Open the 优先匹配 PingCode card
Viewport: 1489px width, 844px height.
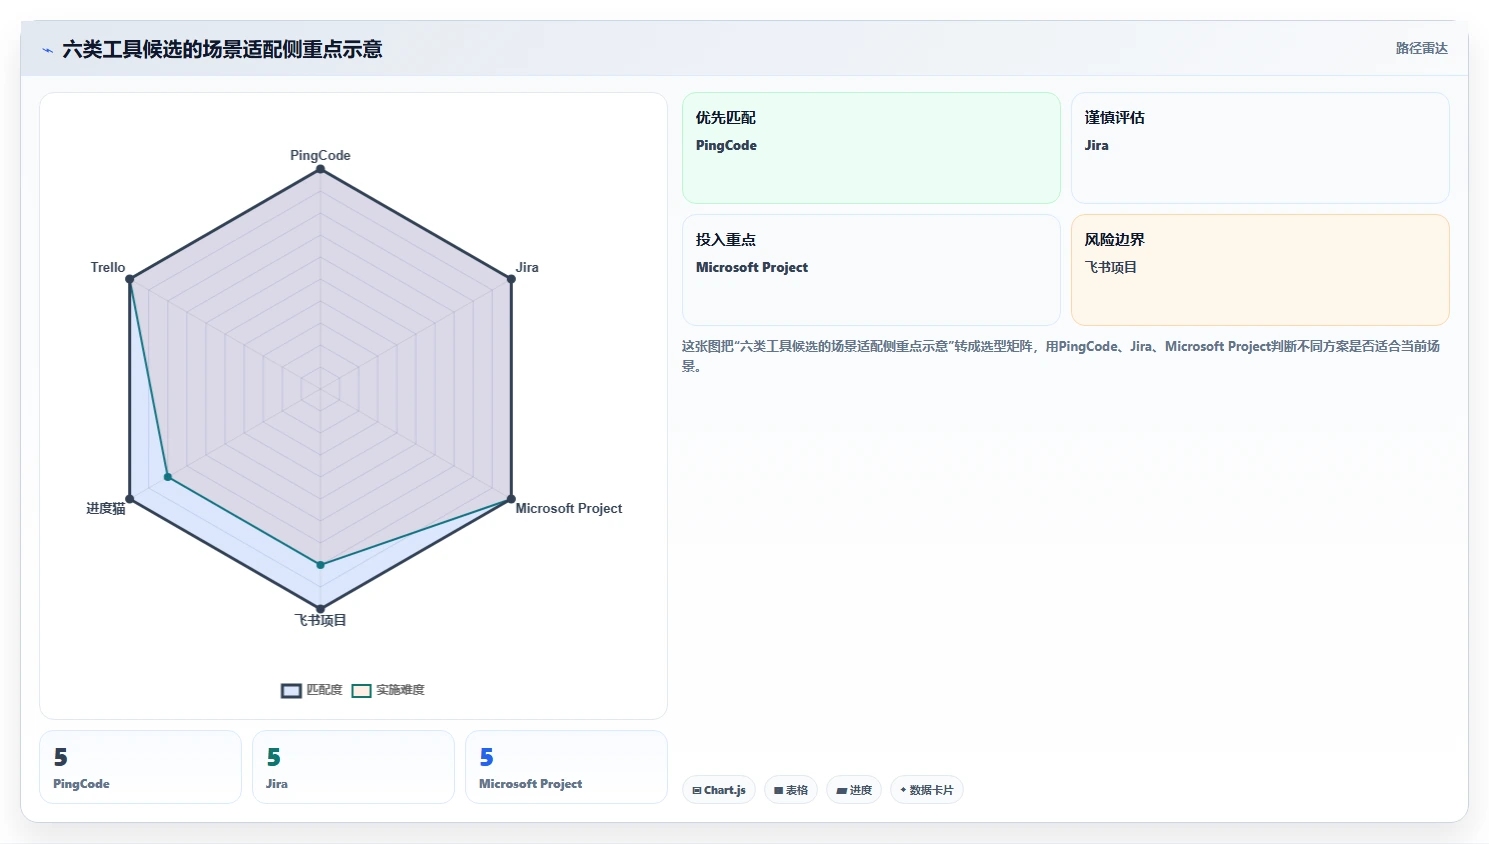[871, 148]
